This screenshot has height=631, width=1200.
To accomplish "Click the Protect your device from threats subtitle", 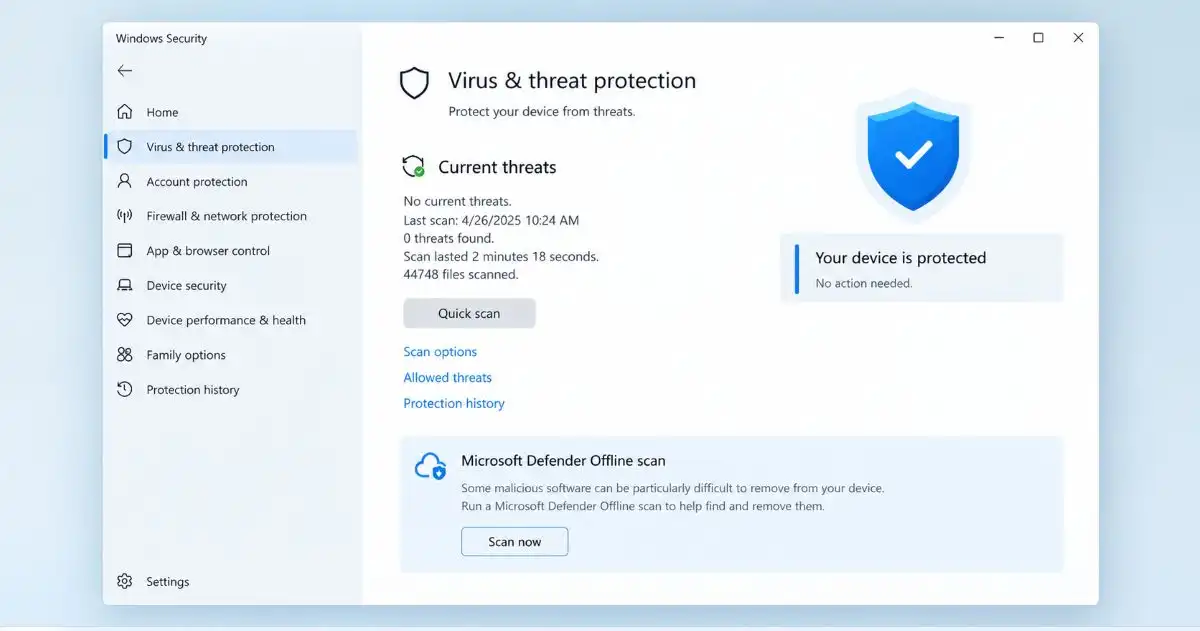I will click(x=542, y=112).
